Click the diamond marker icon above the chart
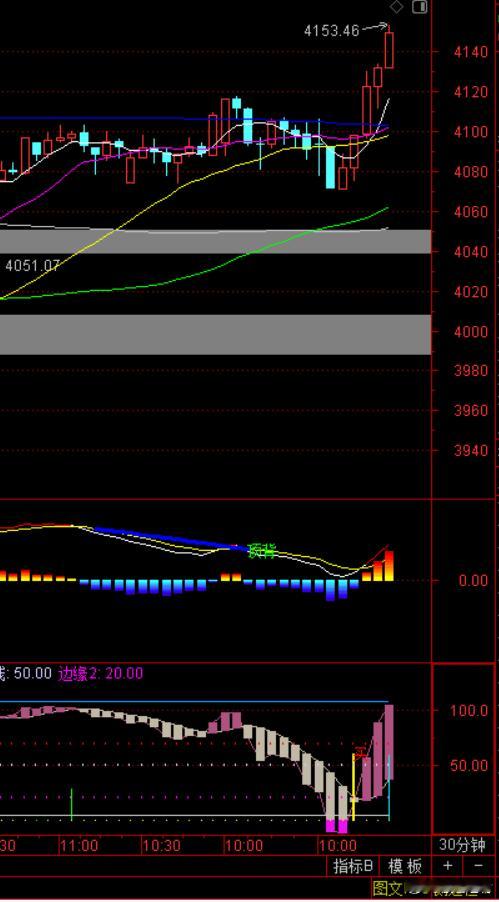The height and width of the screenshot is (902, 499). [397, 7]
